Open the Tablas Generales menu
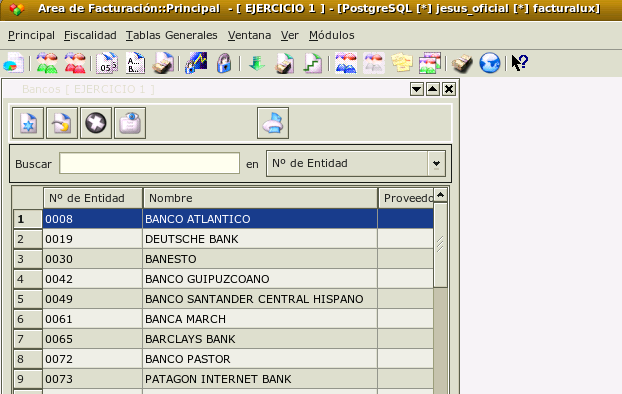622x394 pixels. point(172,35)
